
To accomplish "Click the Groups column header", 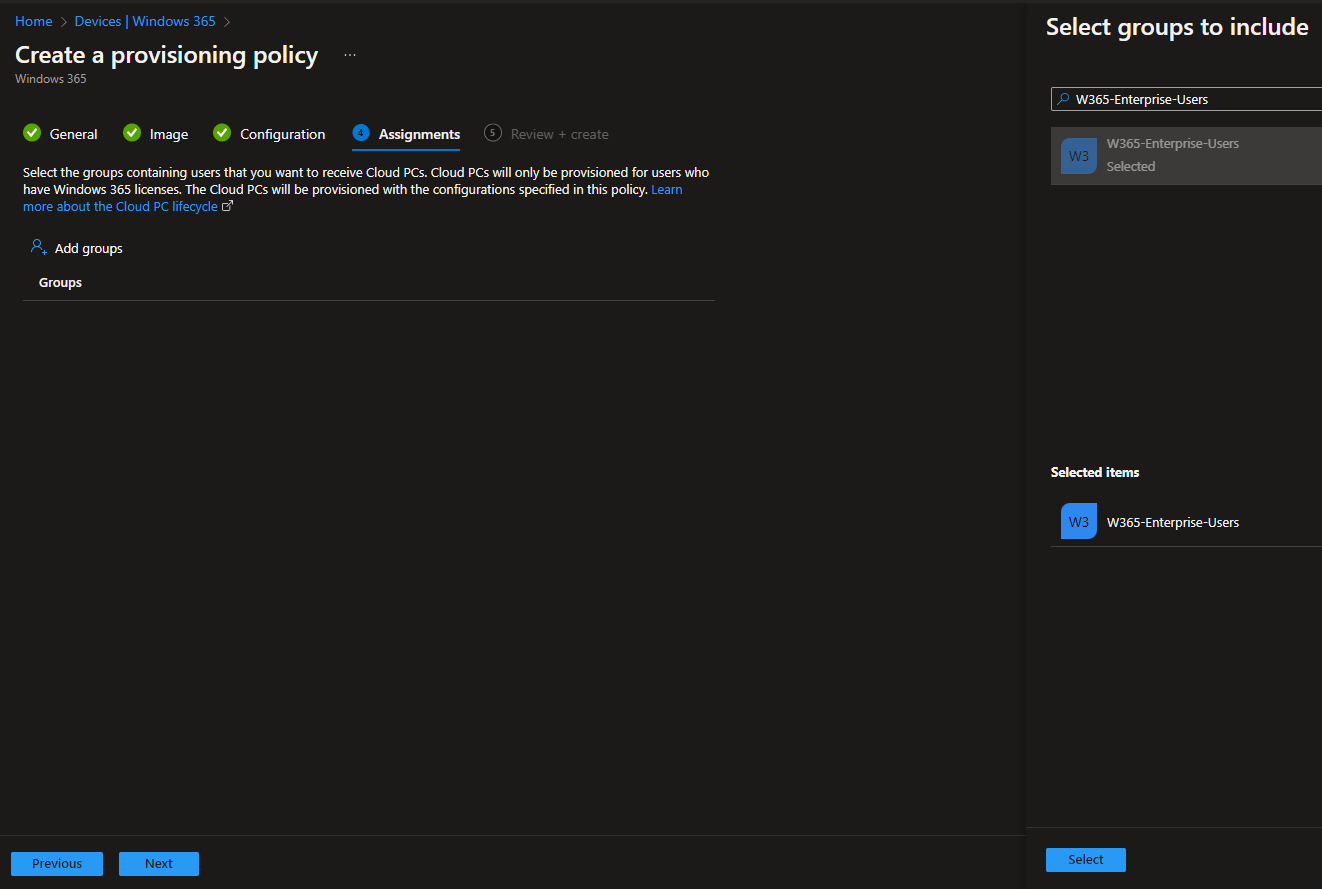I will coord(60,283).
